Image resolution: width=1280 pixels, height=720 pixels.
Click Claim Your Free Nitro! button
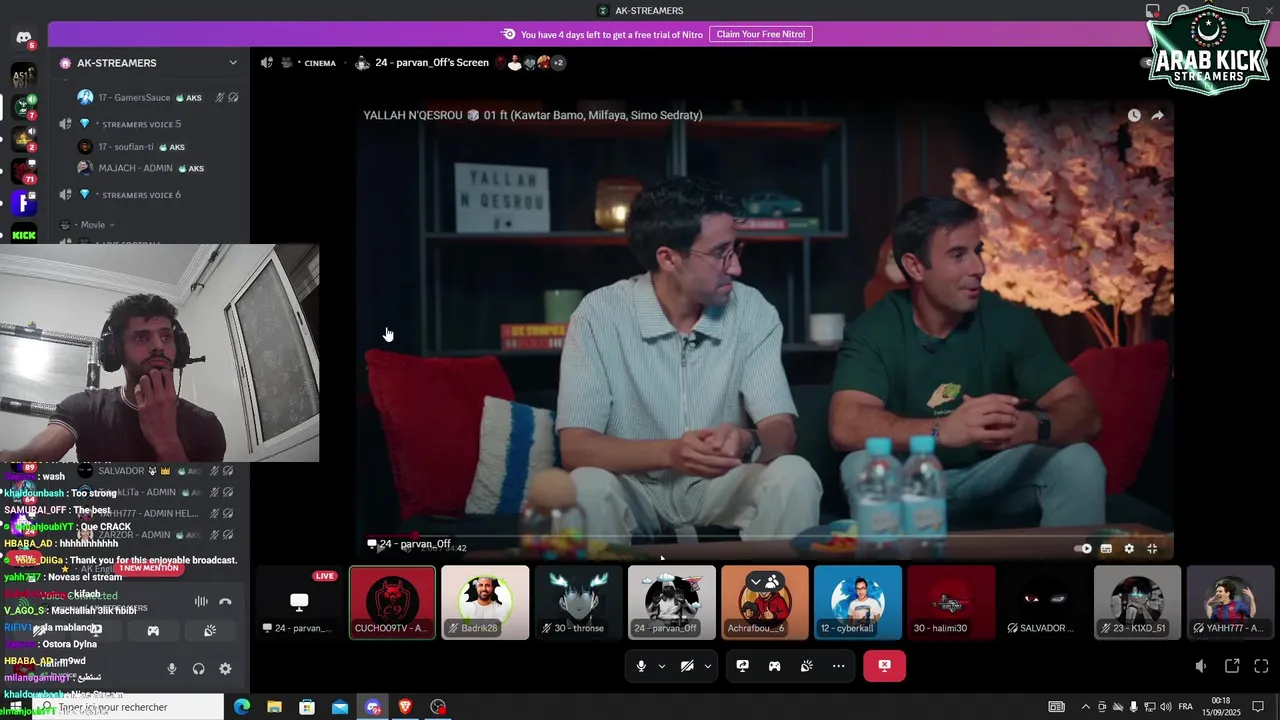click(x=761, y=34)
